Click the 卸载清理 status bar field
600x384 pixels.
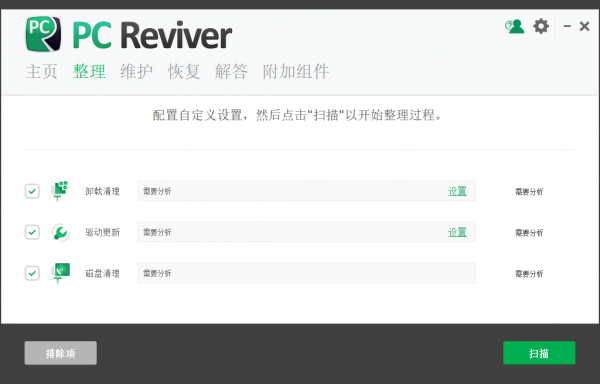point(307,191)
